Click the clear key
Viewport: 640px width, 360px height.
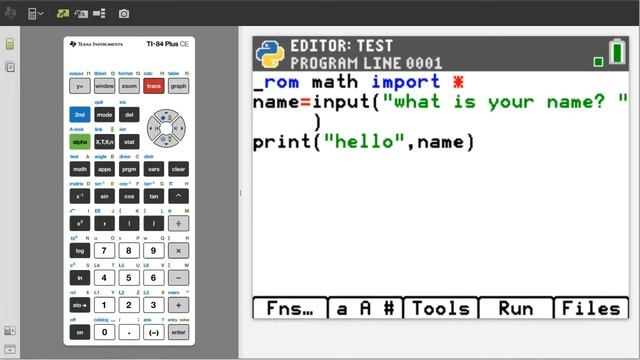178,169
